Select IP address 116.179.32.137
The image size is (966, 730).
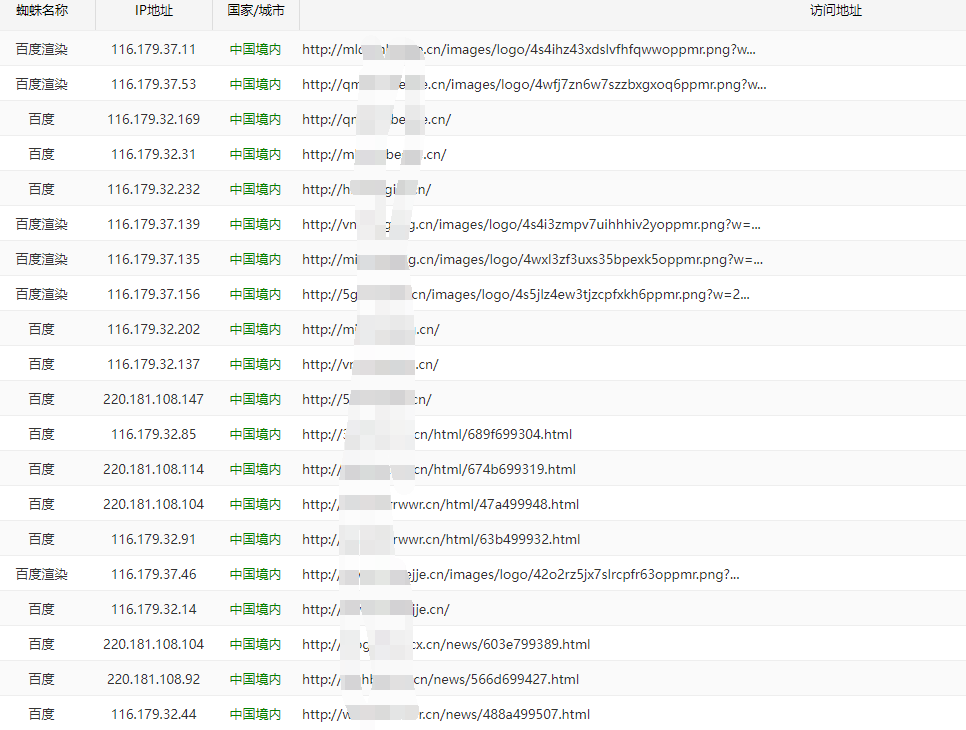pos(153,364)
